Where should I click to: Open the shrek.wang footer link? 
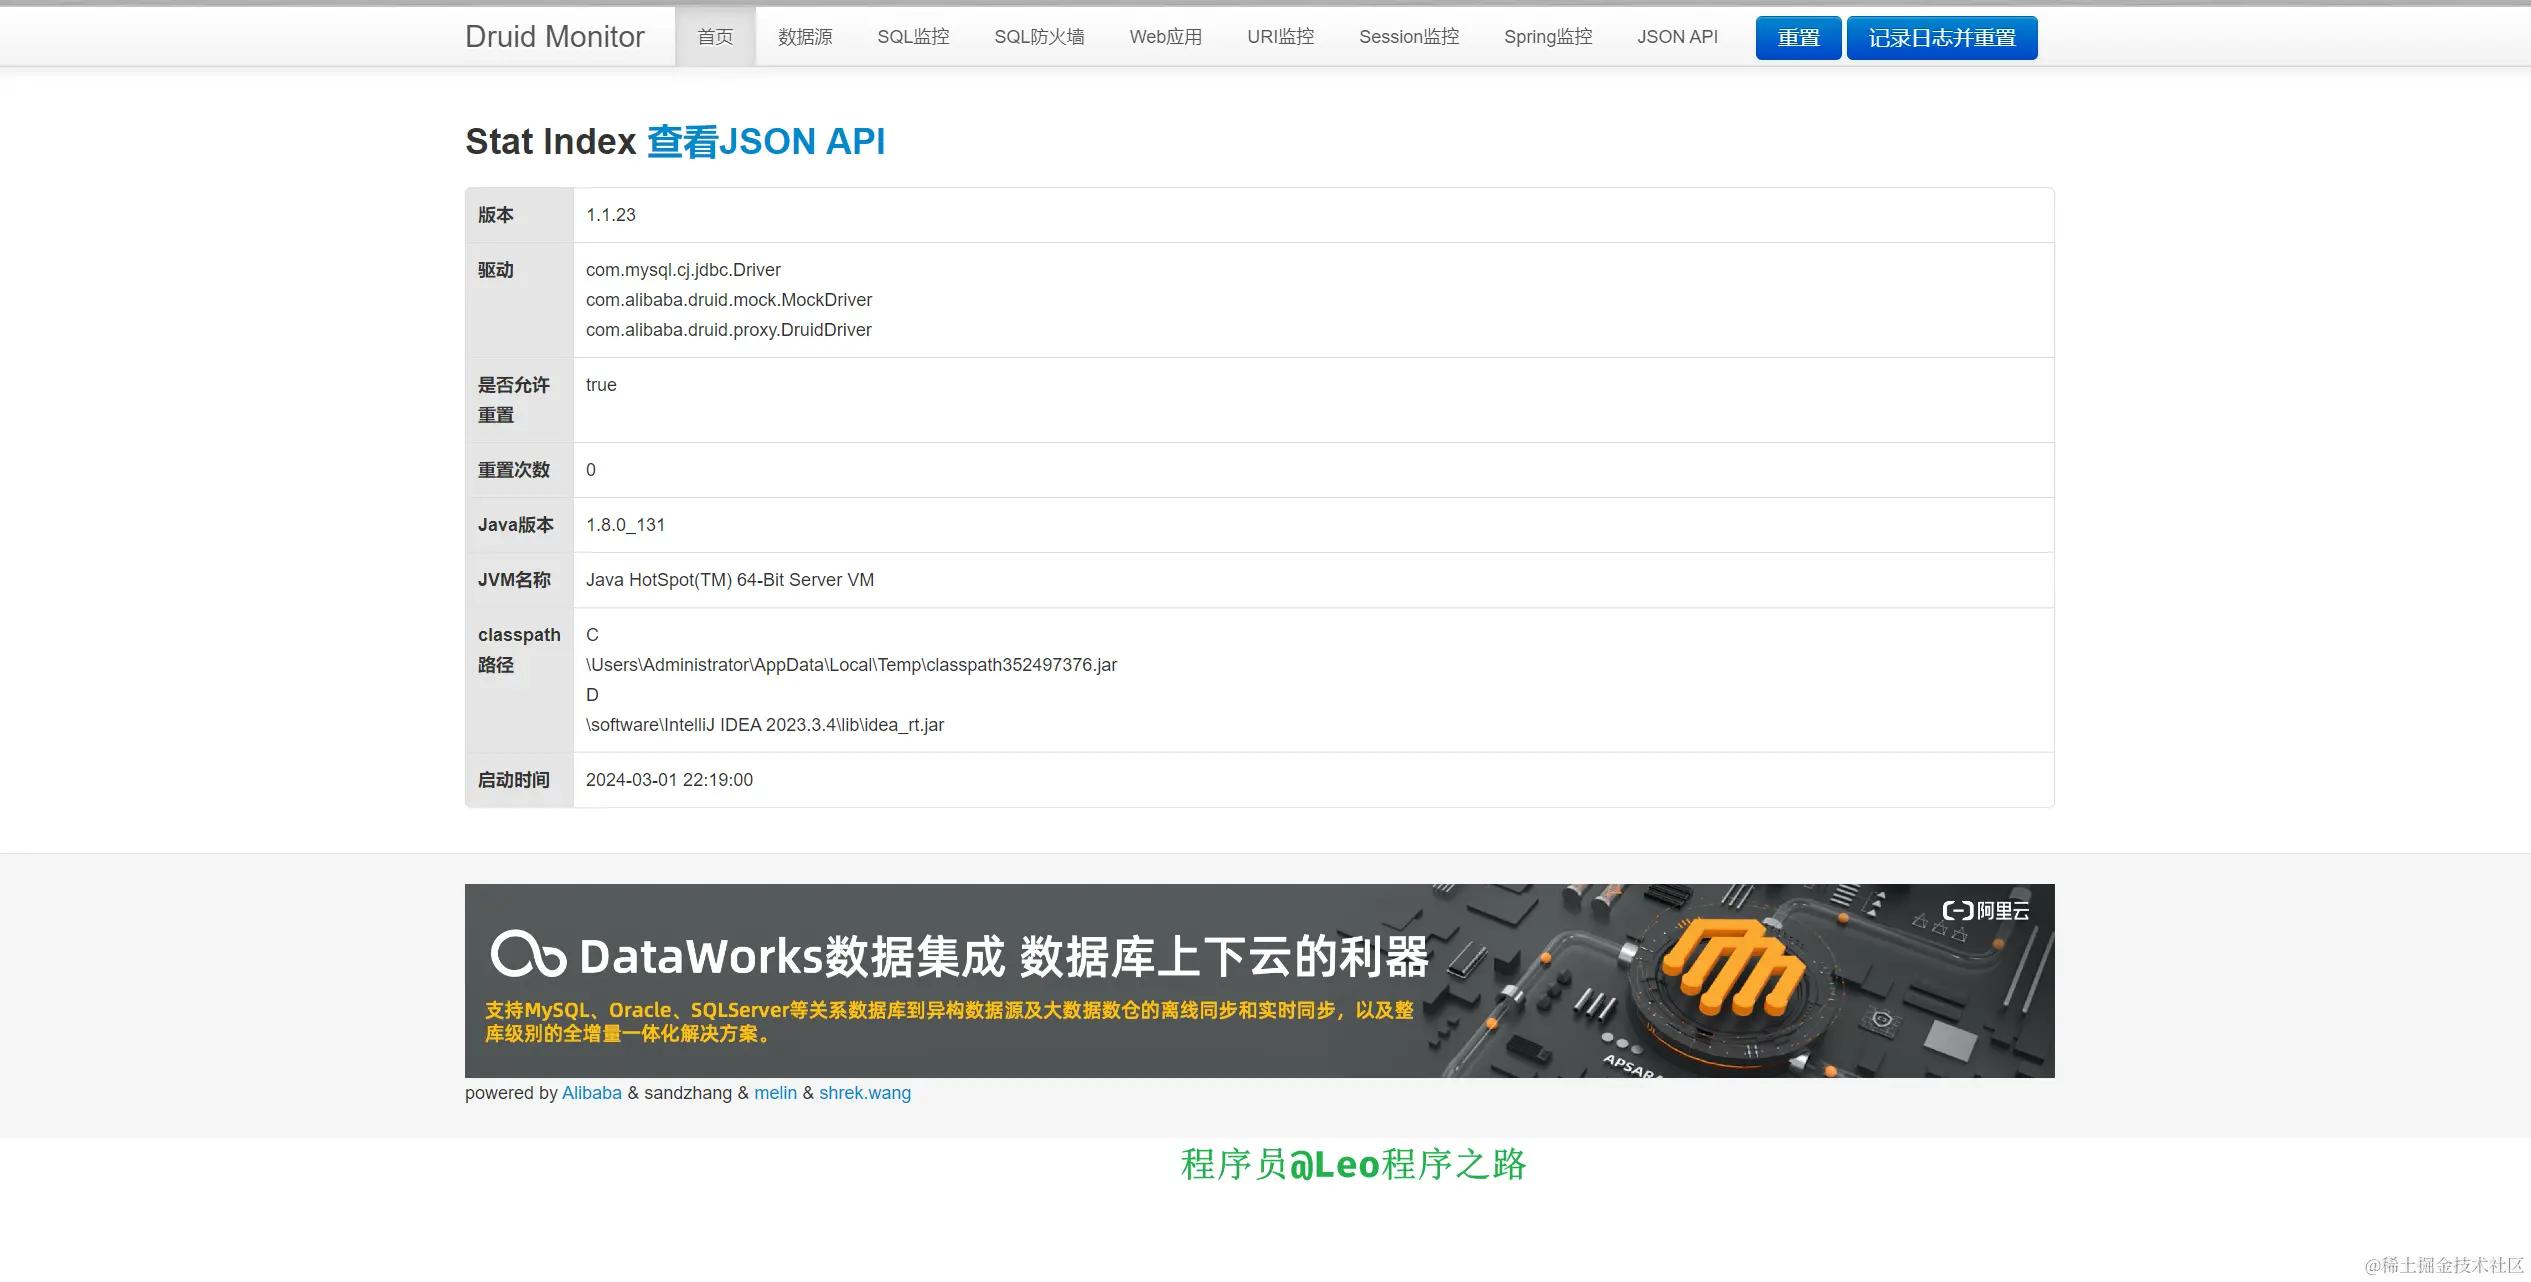coord(865,1093)
